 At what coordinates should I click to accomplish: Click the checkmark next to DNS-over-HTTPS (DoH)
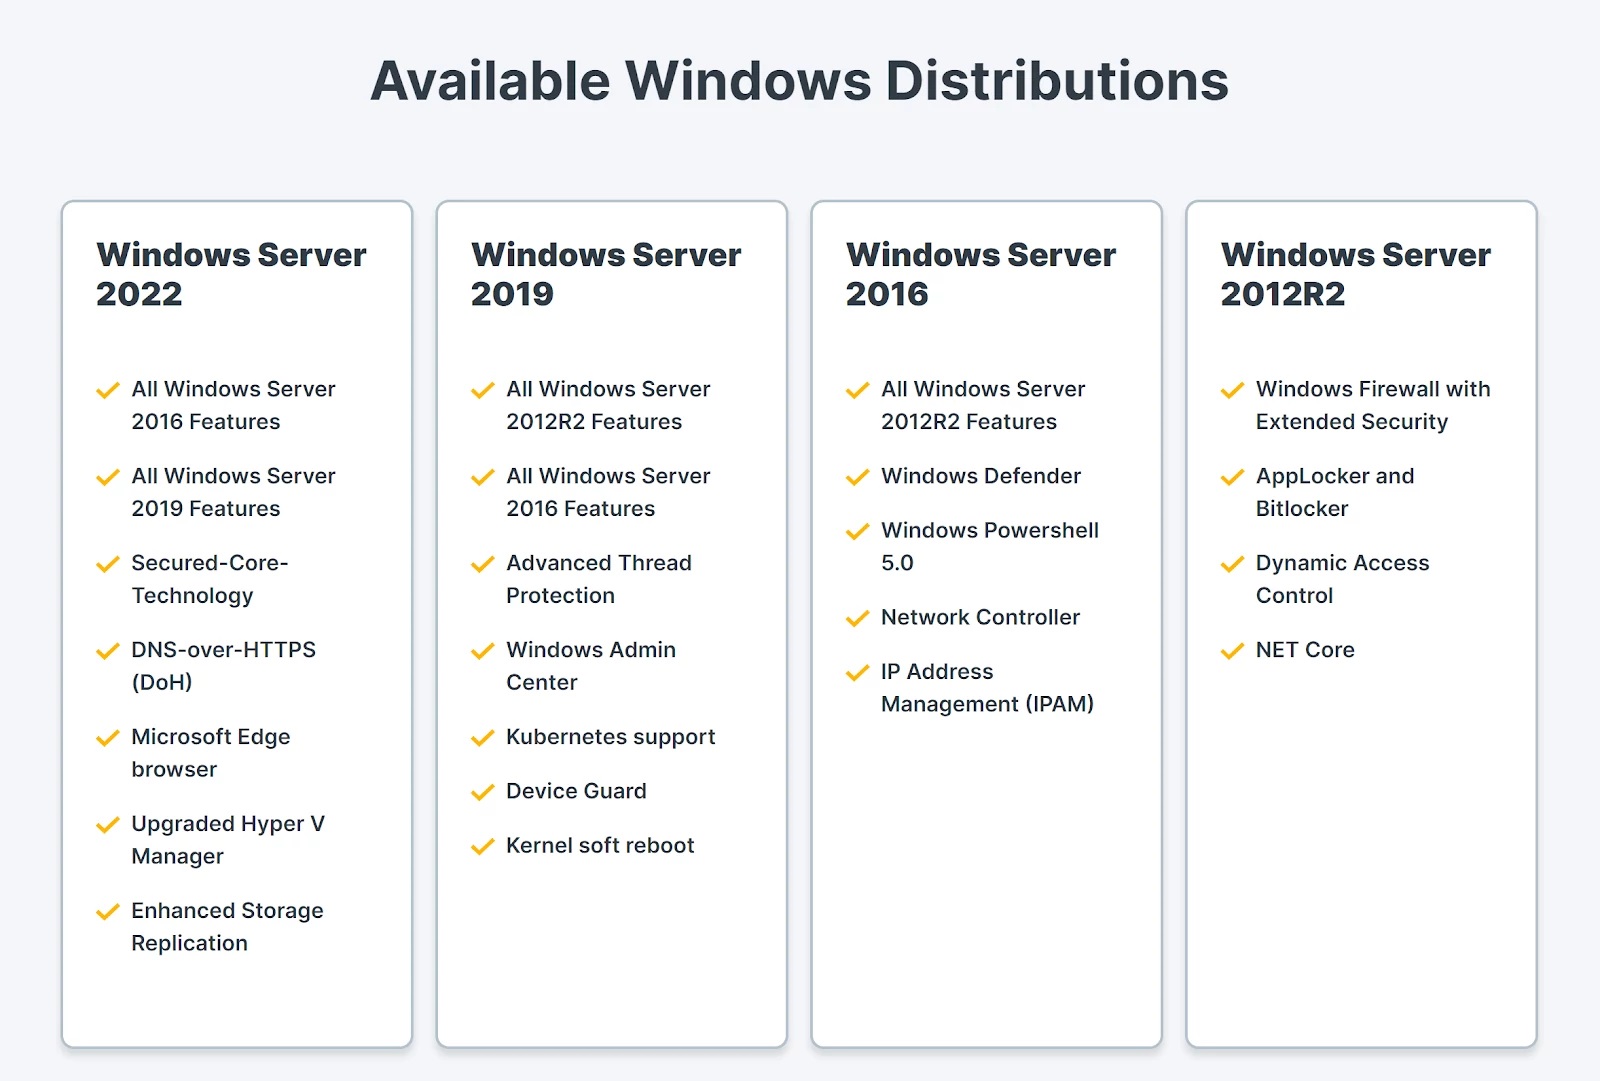click(x=108, y=651)
